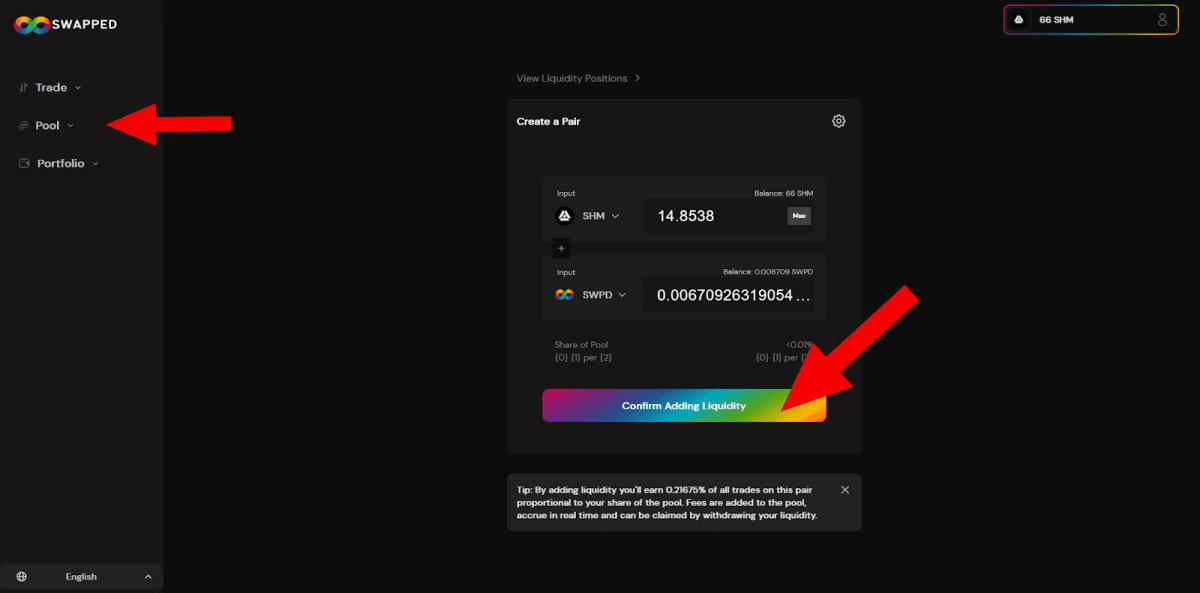Click the SWPD rainbow token icon
The image size is (1200, 593).
tap(563, 294)
